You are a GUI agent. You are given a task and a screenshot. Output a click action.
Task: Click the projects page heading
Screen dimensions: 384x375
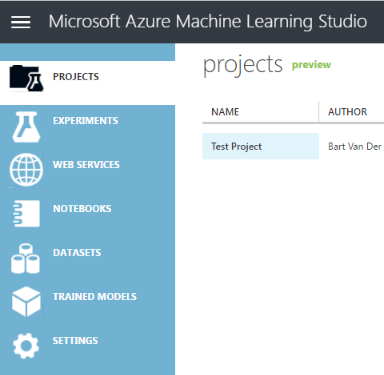pos(243,65)
